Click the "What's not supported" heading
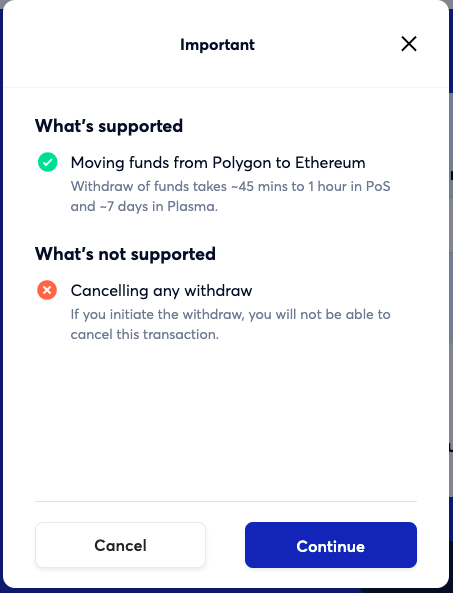 [x=125, y=253]
